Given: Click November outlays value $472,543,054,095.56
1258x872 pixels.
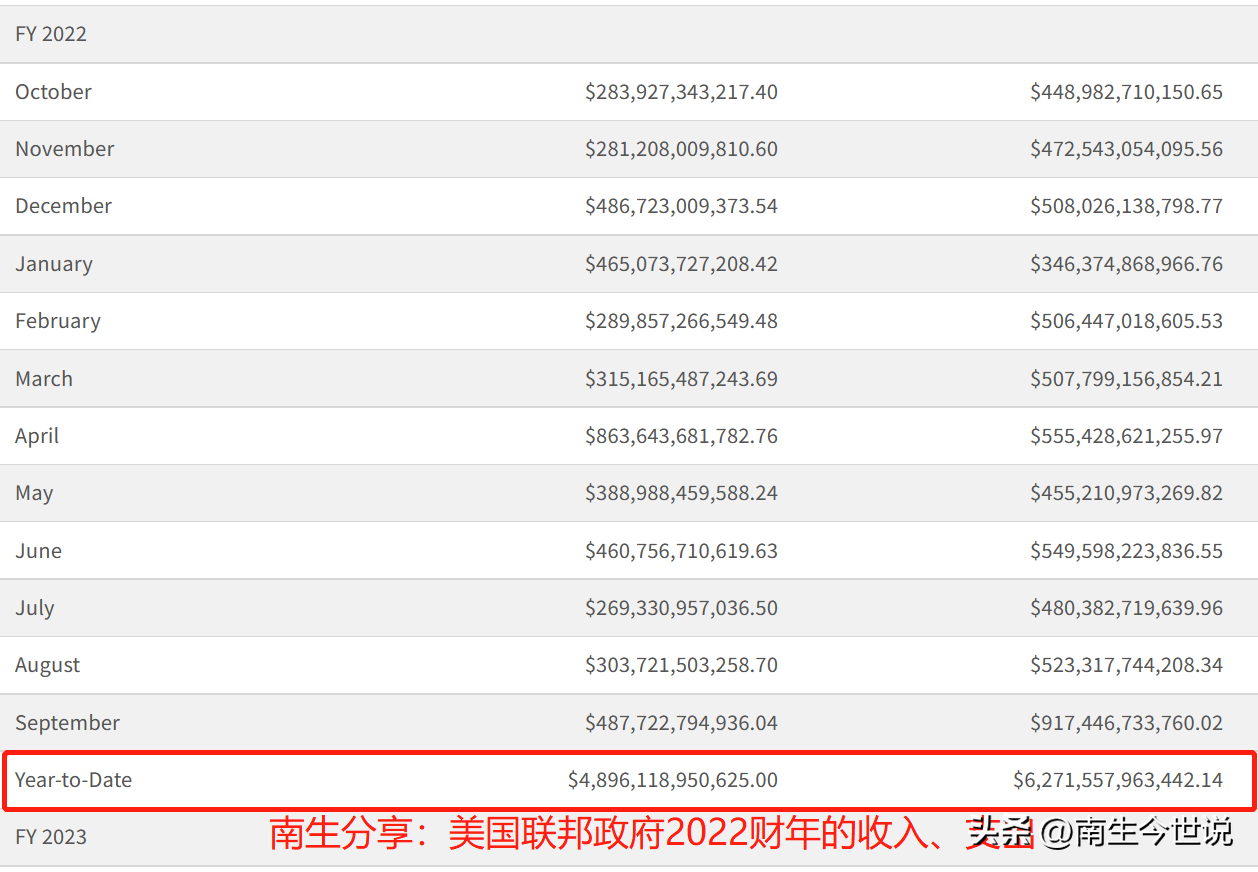Looking at the screenshot, I should (x=1126, y=149).
